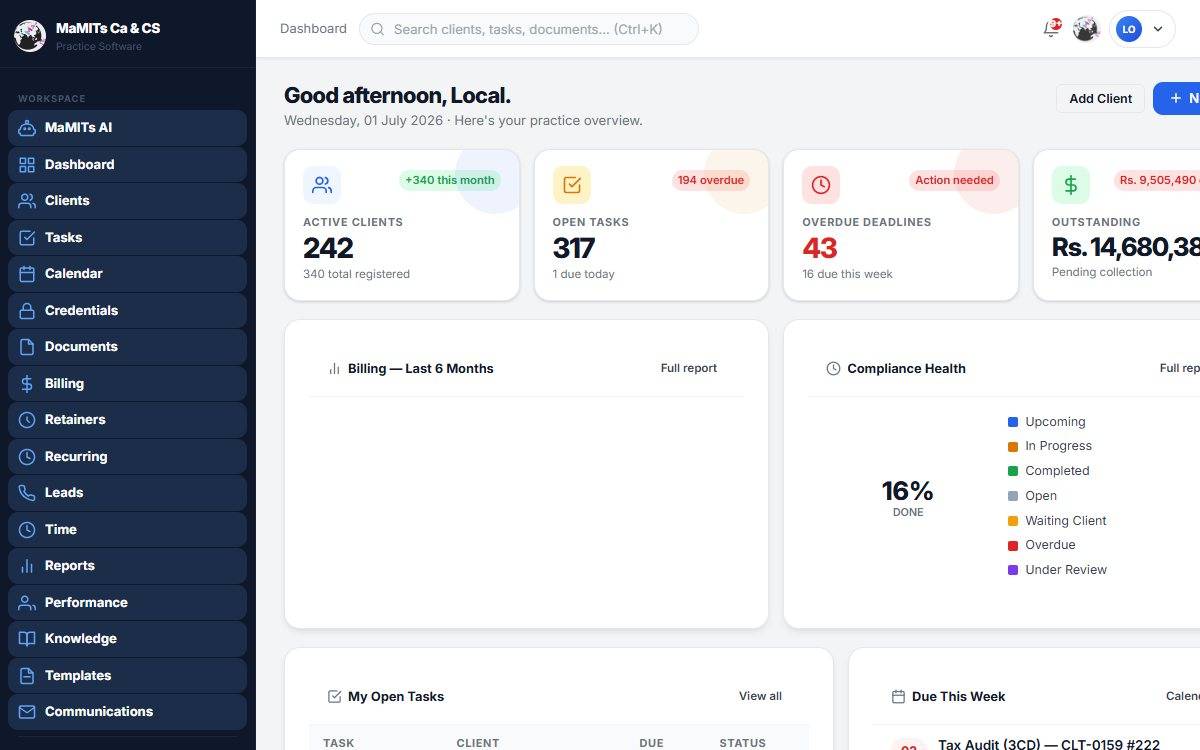
Task: Click the DUE column header in tasks table
Action: click(651, 743)
